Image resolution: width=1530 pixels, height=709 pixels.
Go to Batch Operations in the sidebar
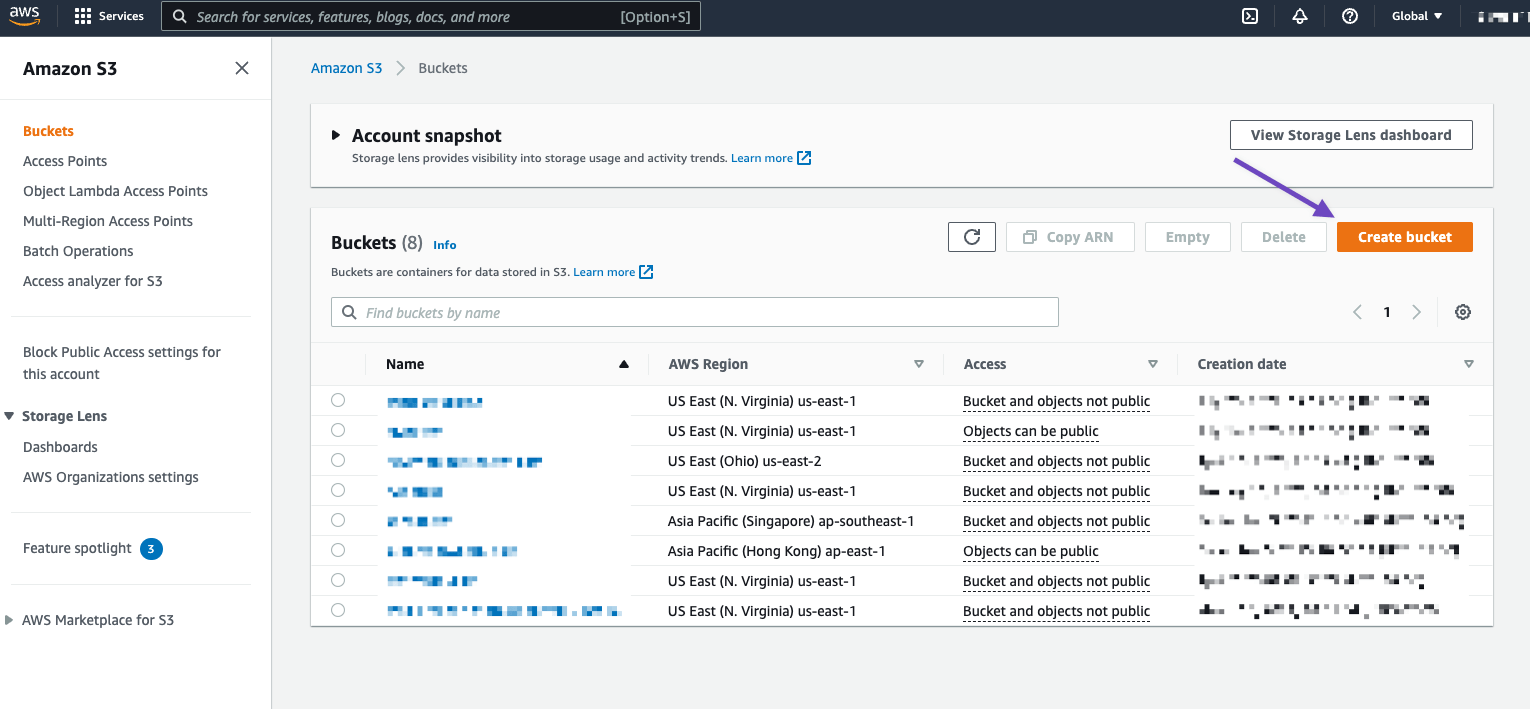[x=78, y=251]
